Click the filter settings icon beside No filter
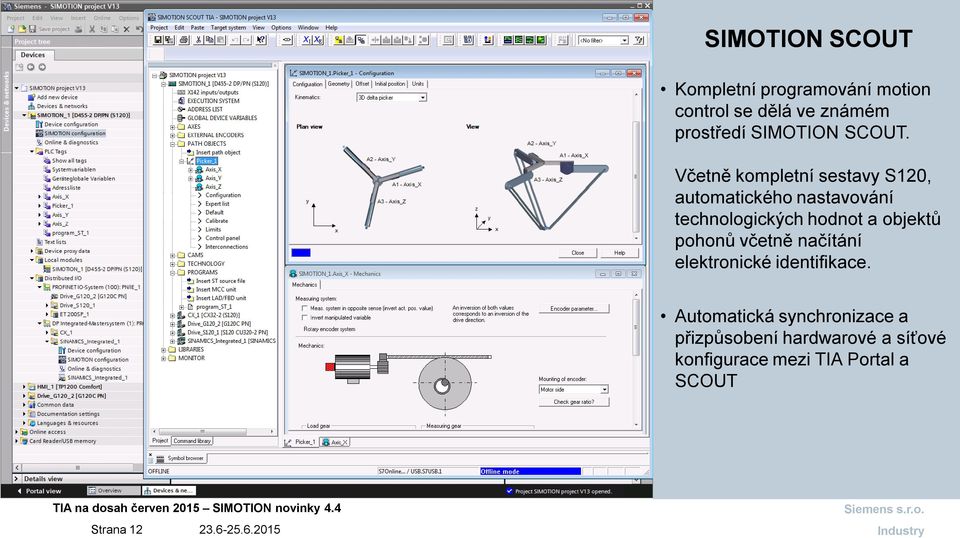960x538 pixels. tap(639, 40)
